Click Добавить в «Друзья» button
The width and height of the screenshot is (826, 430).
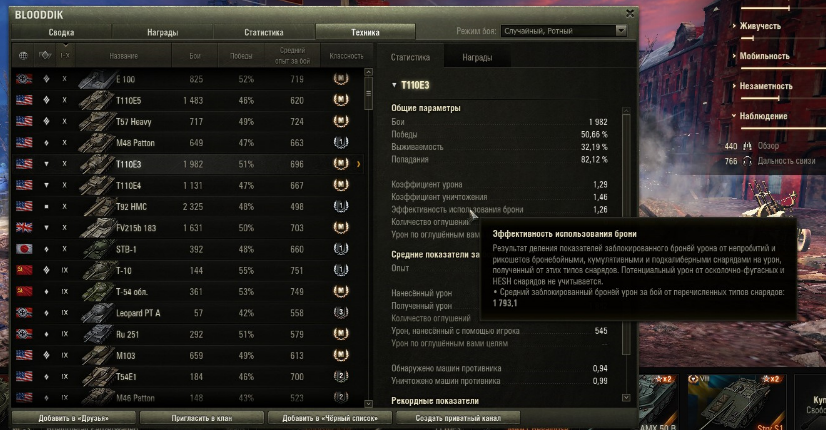pos(74,418)
